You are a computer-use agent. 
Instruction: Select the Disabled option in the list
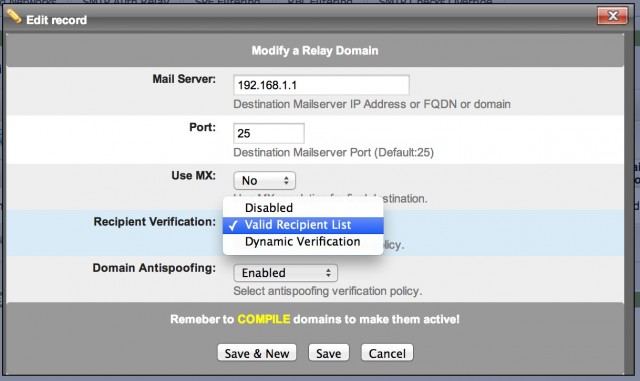tap(303, 208)
